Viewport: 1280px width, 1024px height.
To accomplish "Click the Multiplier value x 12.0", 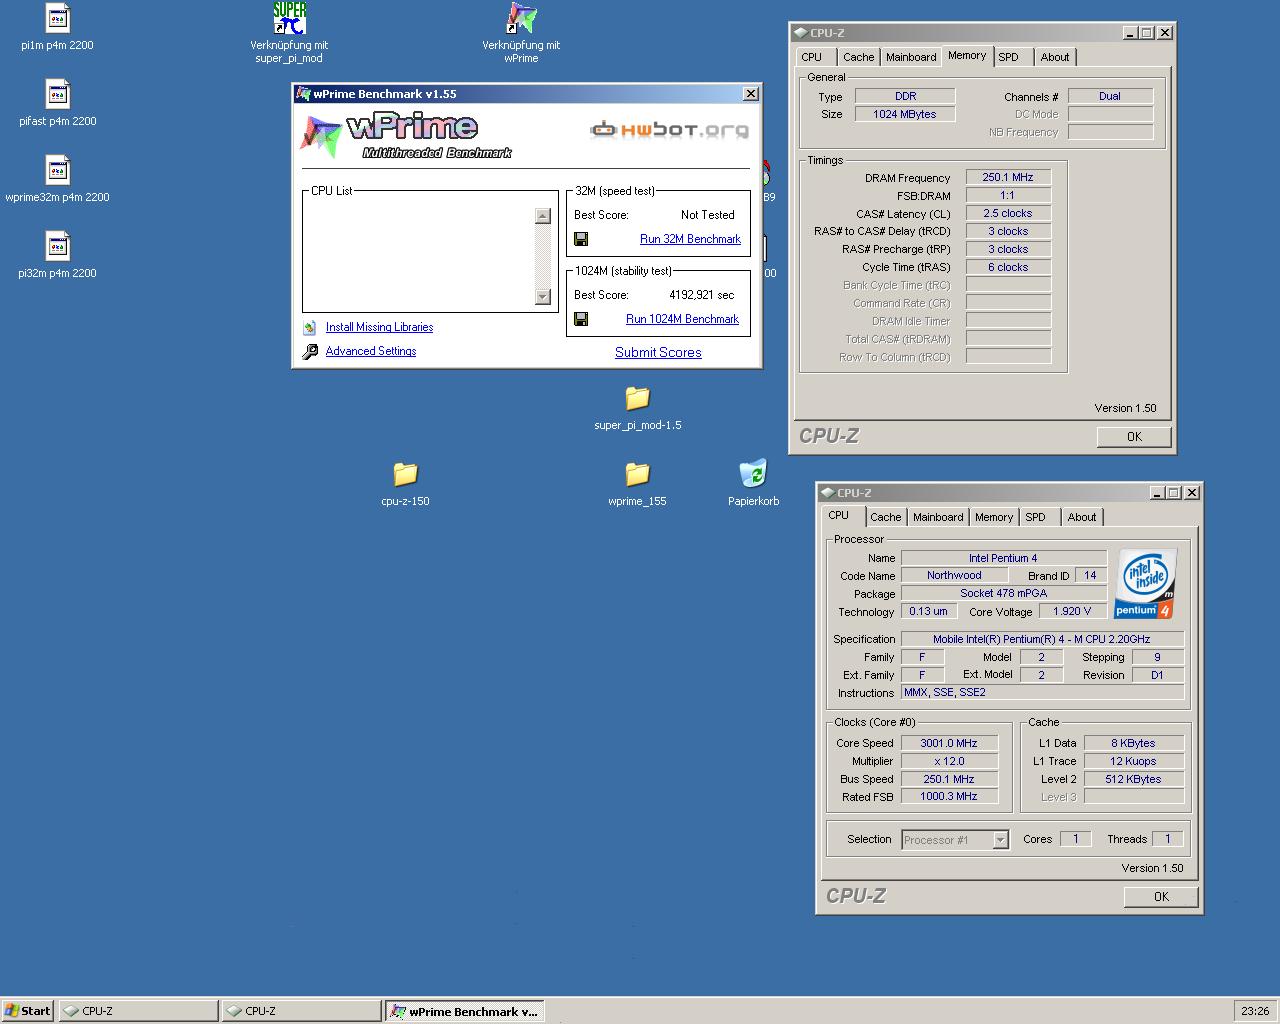I will click(949, 761).
